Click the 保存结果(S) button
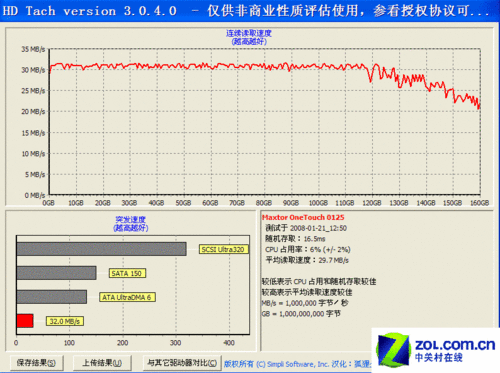The image size is (500, 373). click(36, 362)
